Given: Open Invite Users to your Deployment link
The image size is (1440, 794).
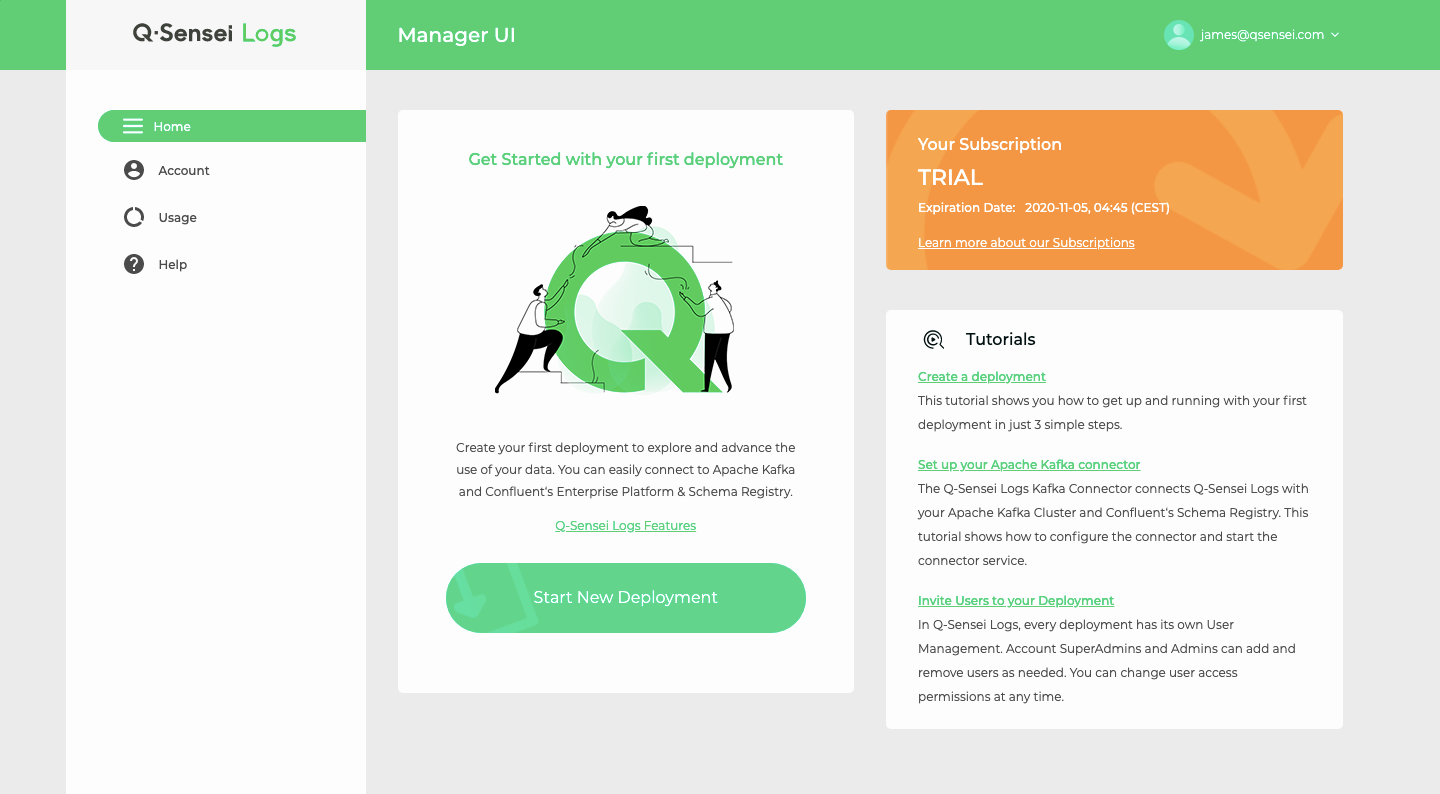Looking at the screenshot, I should pos(1016,601).
